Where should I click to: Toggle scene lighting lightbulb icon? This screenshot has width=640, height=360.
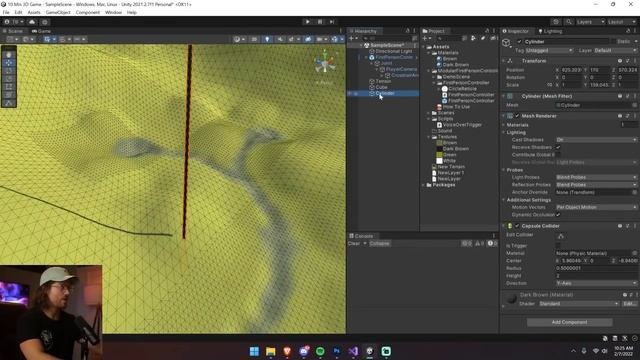(x=267, y=39)
